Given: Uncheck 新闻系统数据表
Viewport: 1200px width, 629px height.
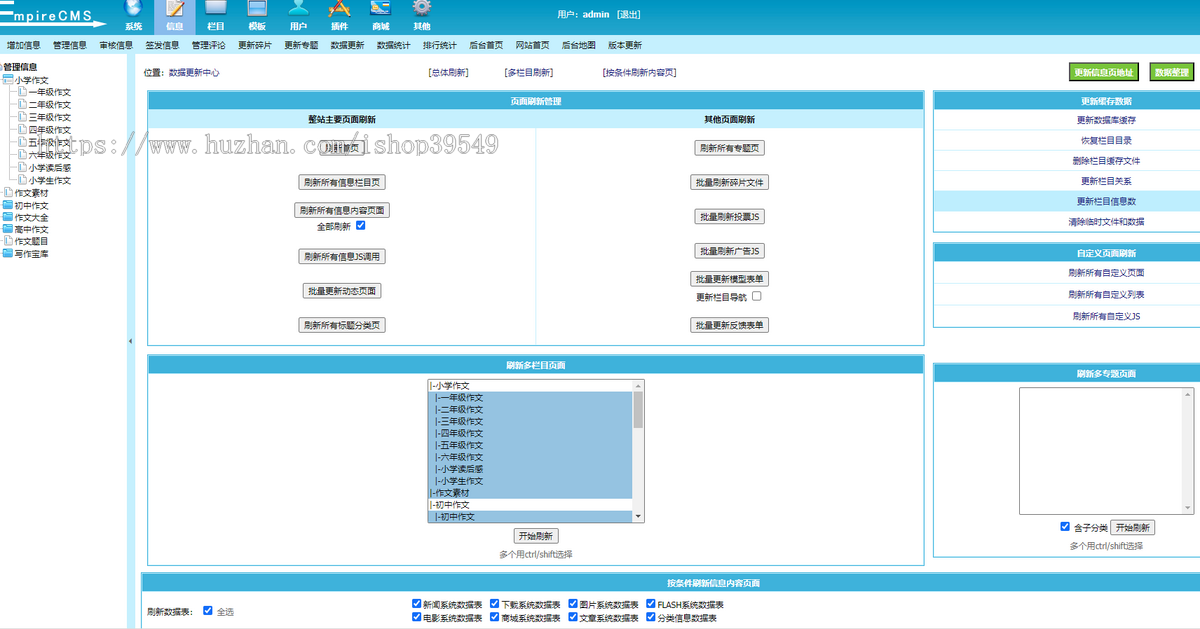Looking at the screenshot, I should pyautogui.click(x=416, y=604).
